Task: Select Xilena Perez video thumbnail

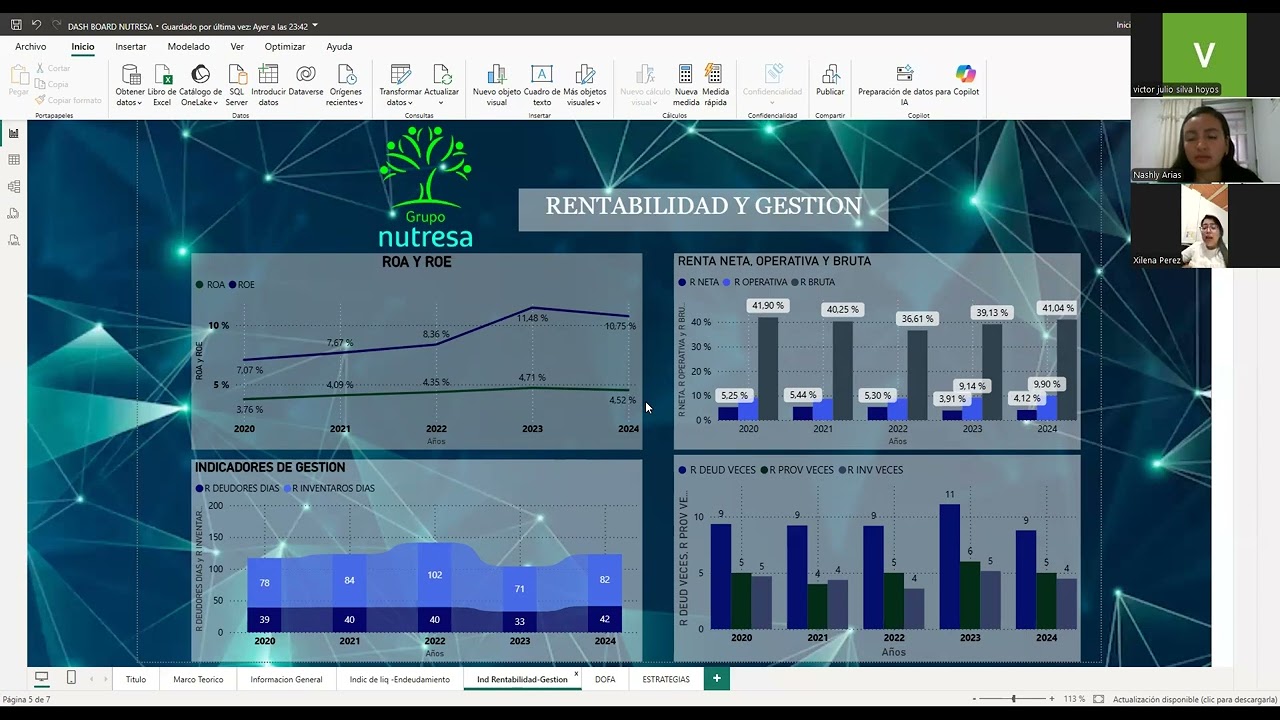Action: [1205, 226]
